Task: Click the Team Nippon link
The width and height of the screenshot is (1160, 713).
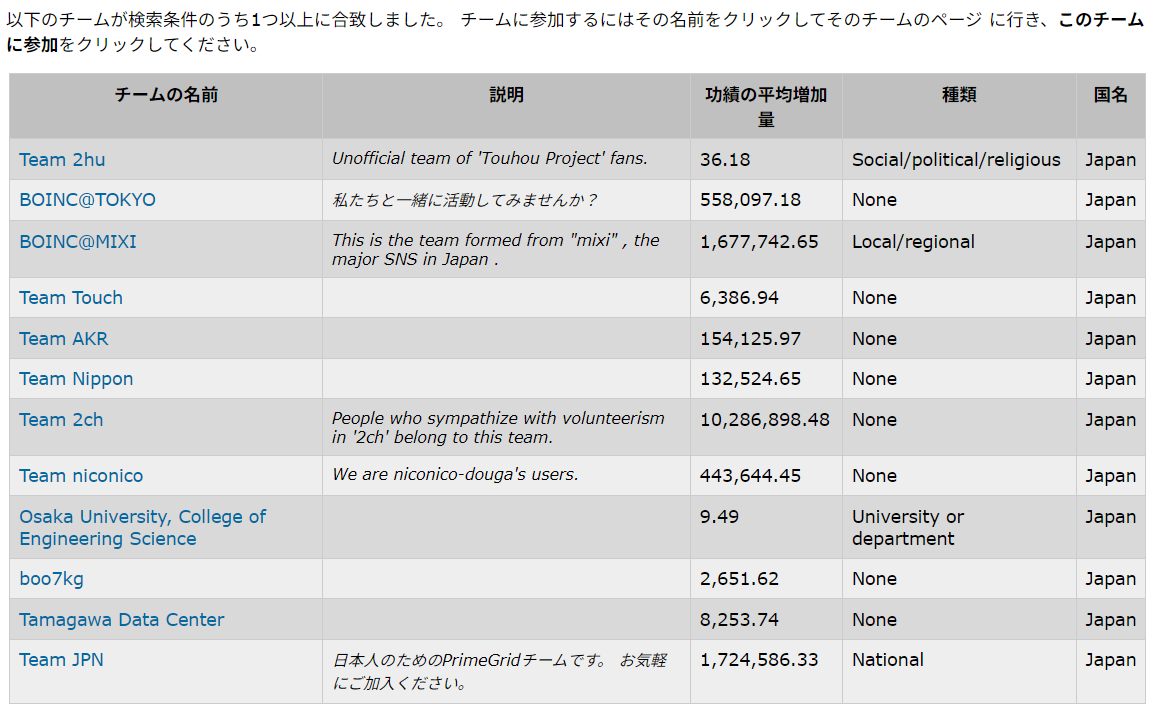Action: point(75,378)
